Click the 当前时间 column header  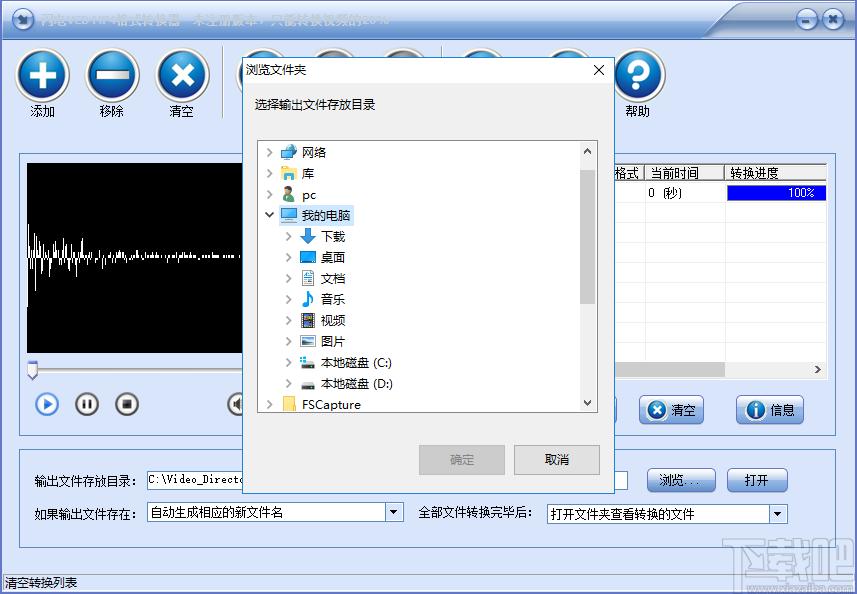[685, 173]
